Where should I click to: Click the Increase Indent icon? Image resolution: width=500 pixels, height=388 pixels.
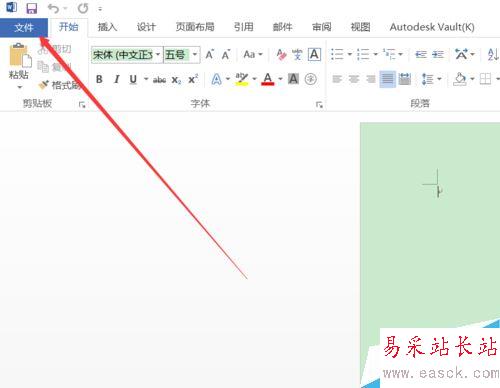click(x=438, y=54)
